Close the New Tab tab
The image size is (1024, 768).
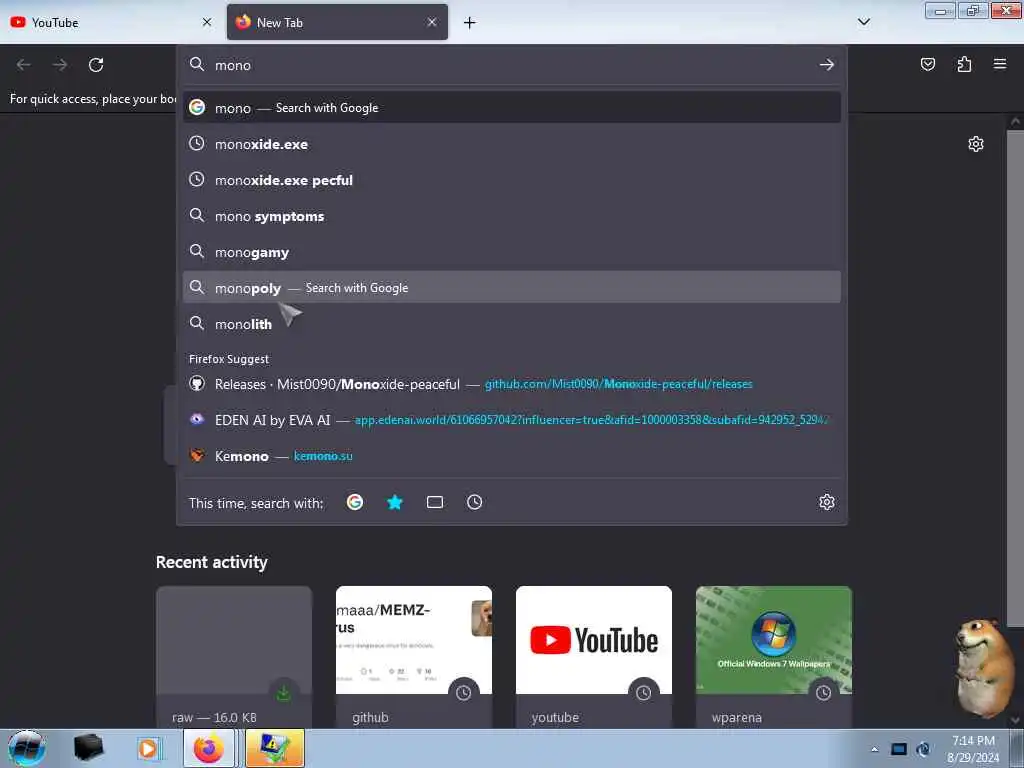tap(432, 22)
